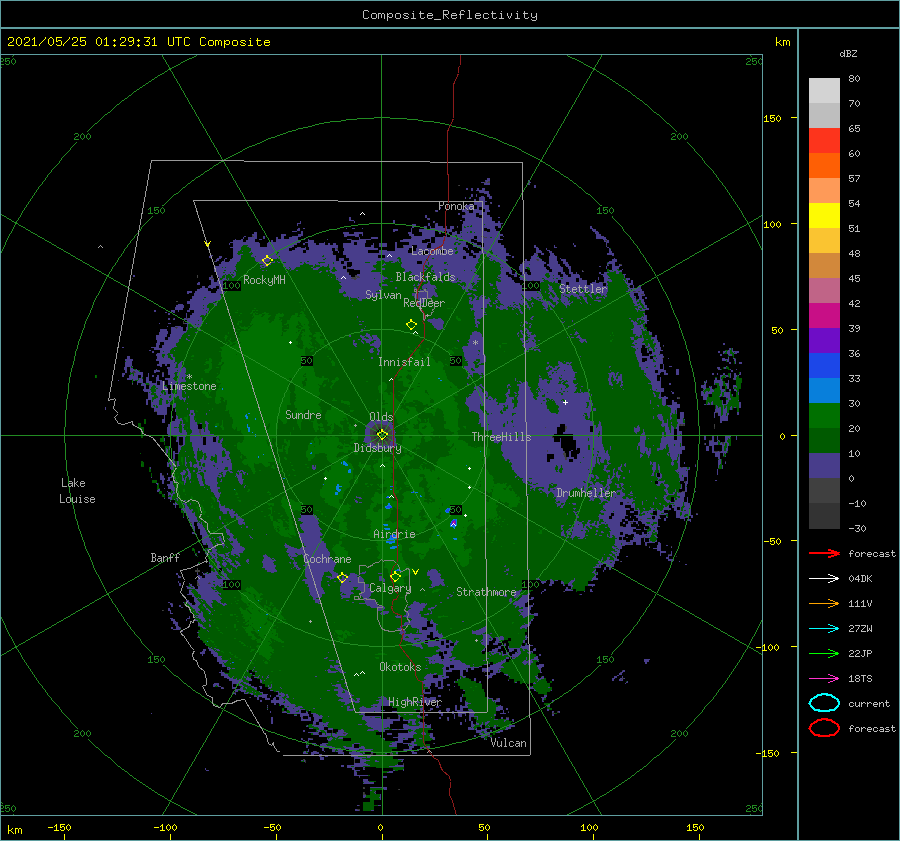Click the cyan 'current' ellipse legend icon
The height and width of the screenshot is (841, 900).
(824, 703)
